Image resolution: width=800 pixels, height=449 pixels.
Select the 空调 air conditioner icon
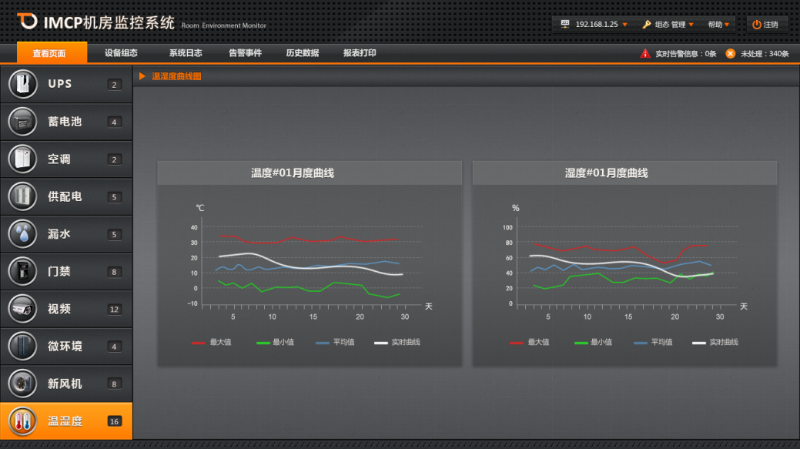coord(22,159)
